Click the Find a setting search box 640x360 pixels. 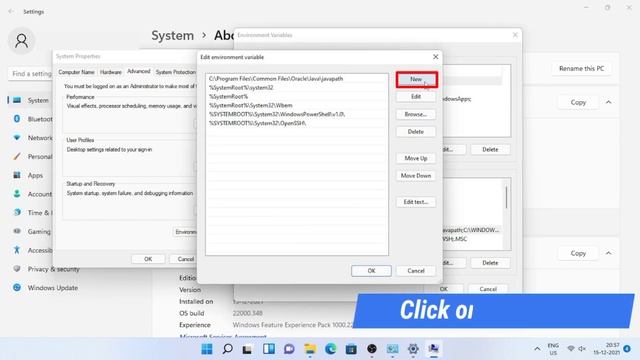click(x=31, y=74)
